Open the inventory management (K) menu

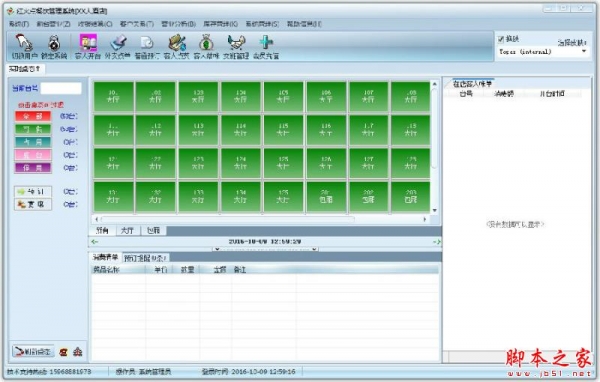[x=220, y=24]
